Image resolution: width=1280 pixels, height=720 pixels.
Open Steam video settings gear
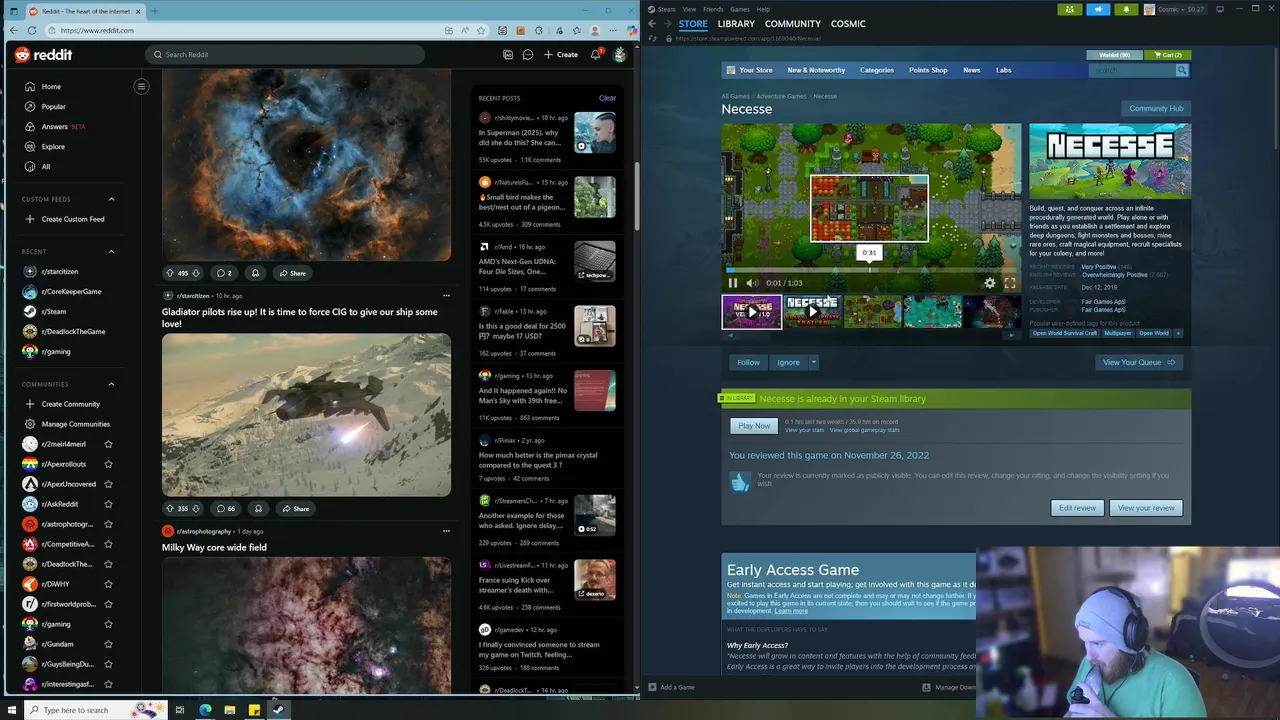click(x=990, y=283)
